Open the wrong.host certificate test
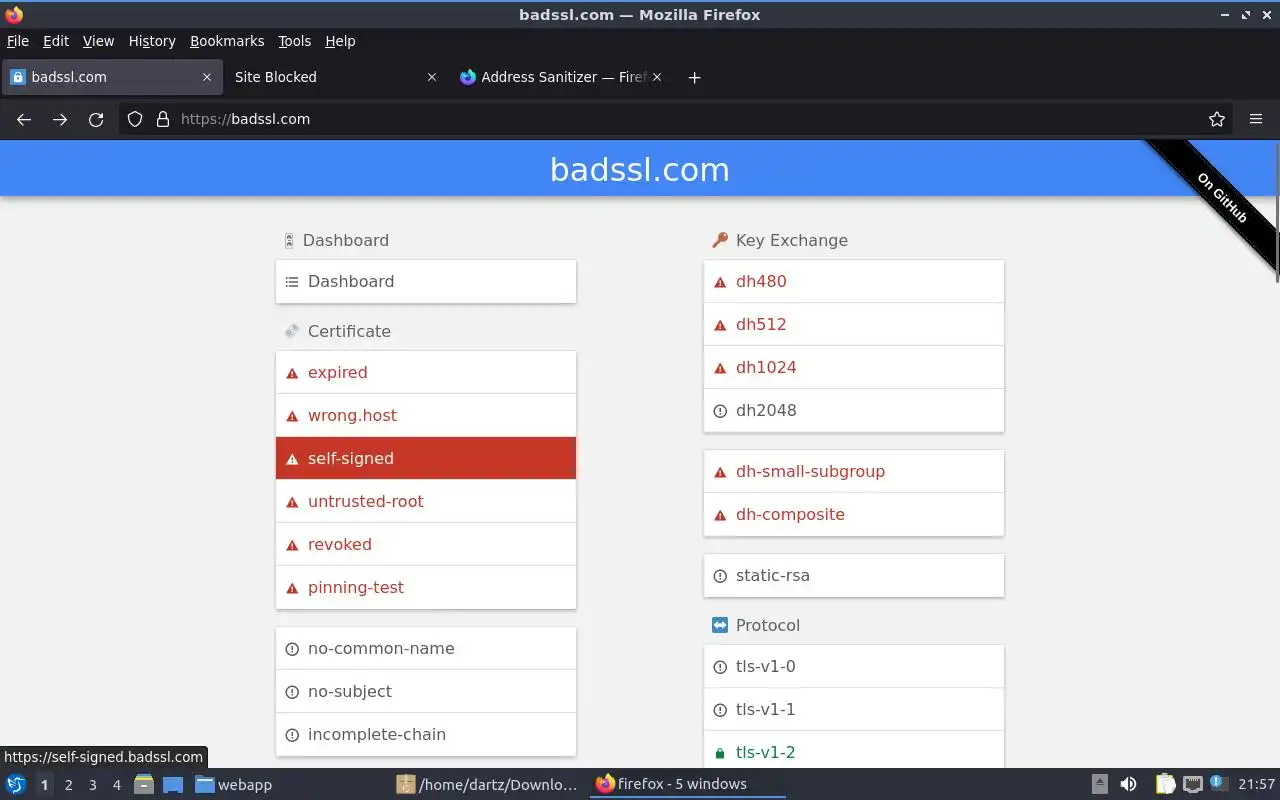The height and width of the screenshot is (800, 1280). click(426, 416)
